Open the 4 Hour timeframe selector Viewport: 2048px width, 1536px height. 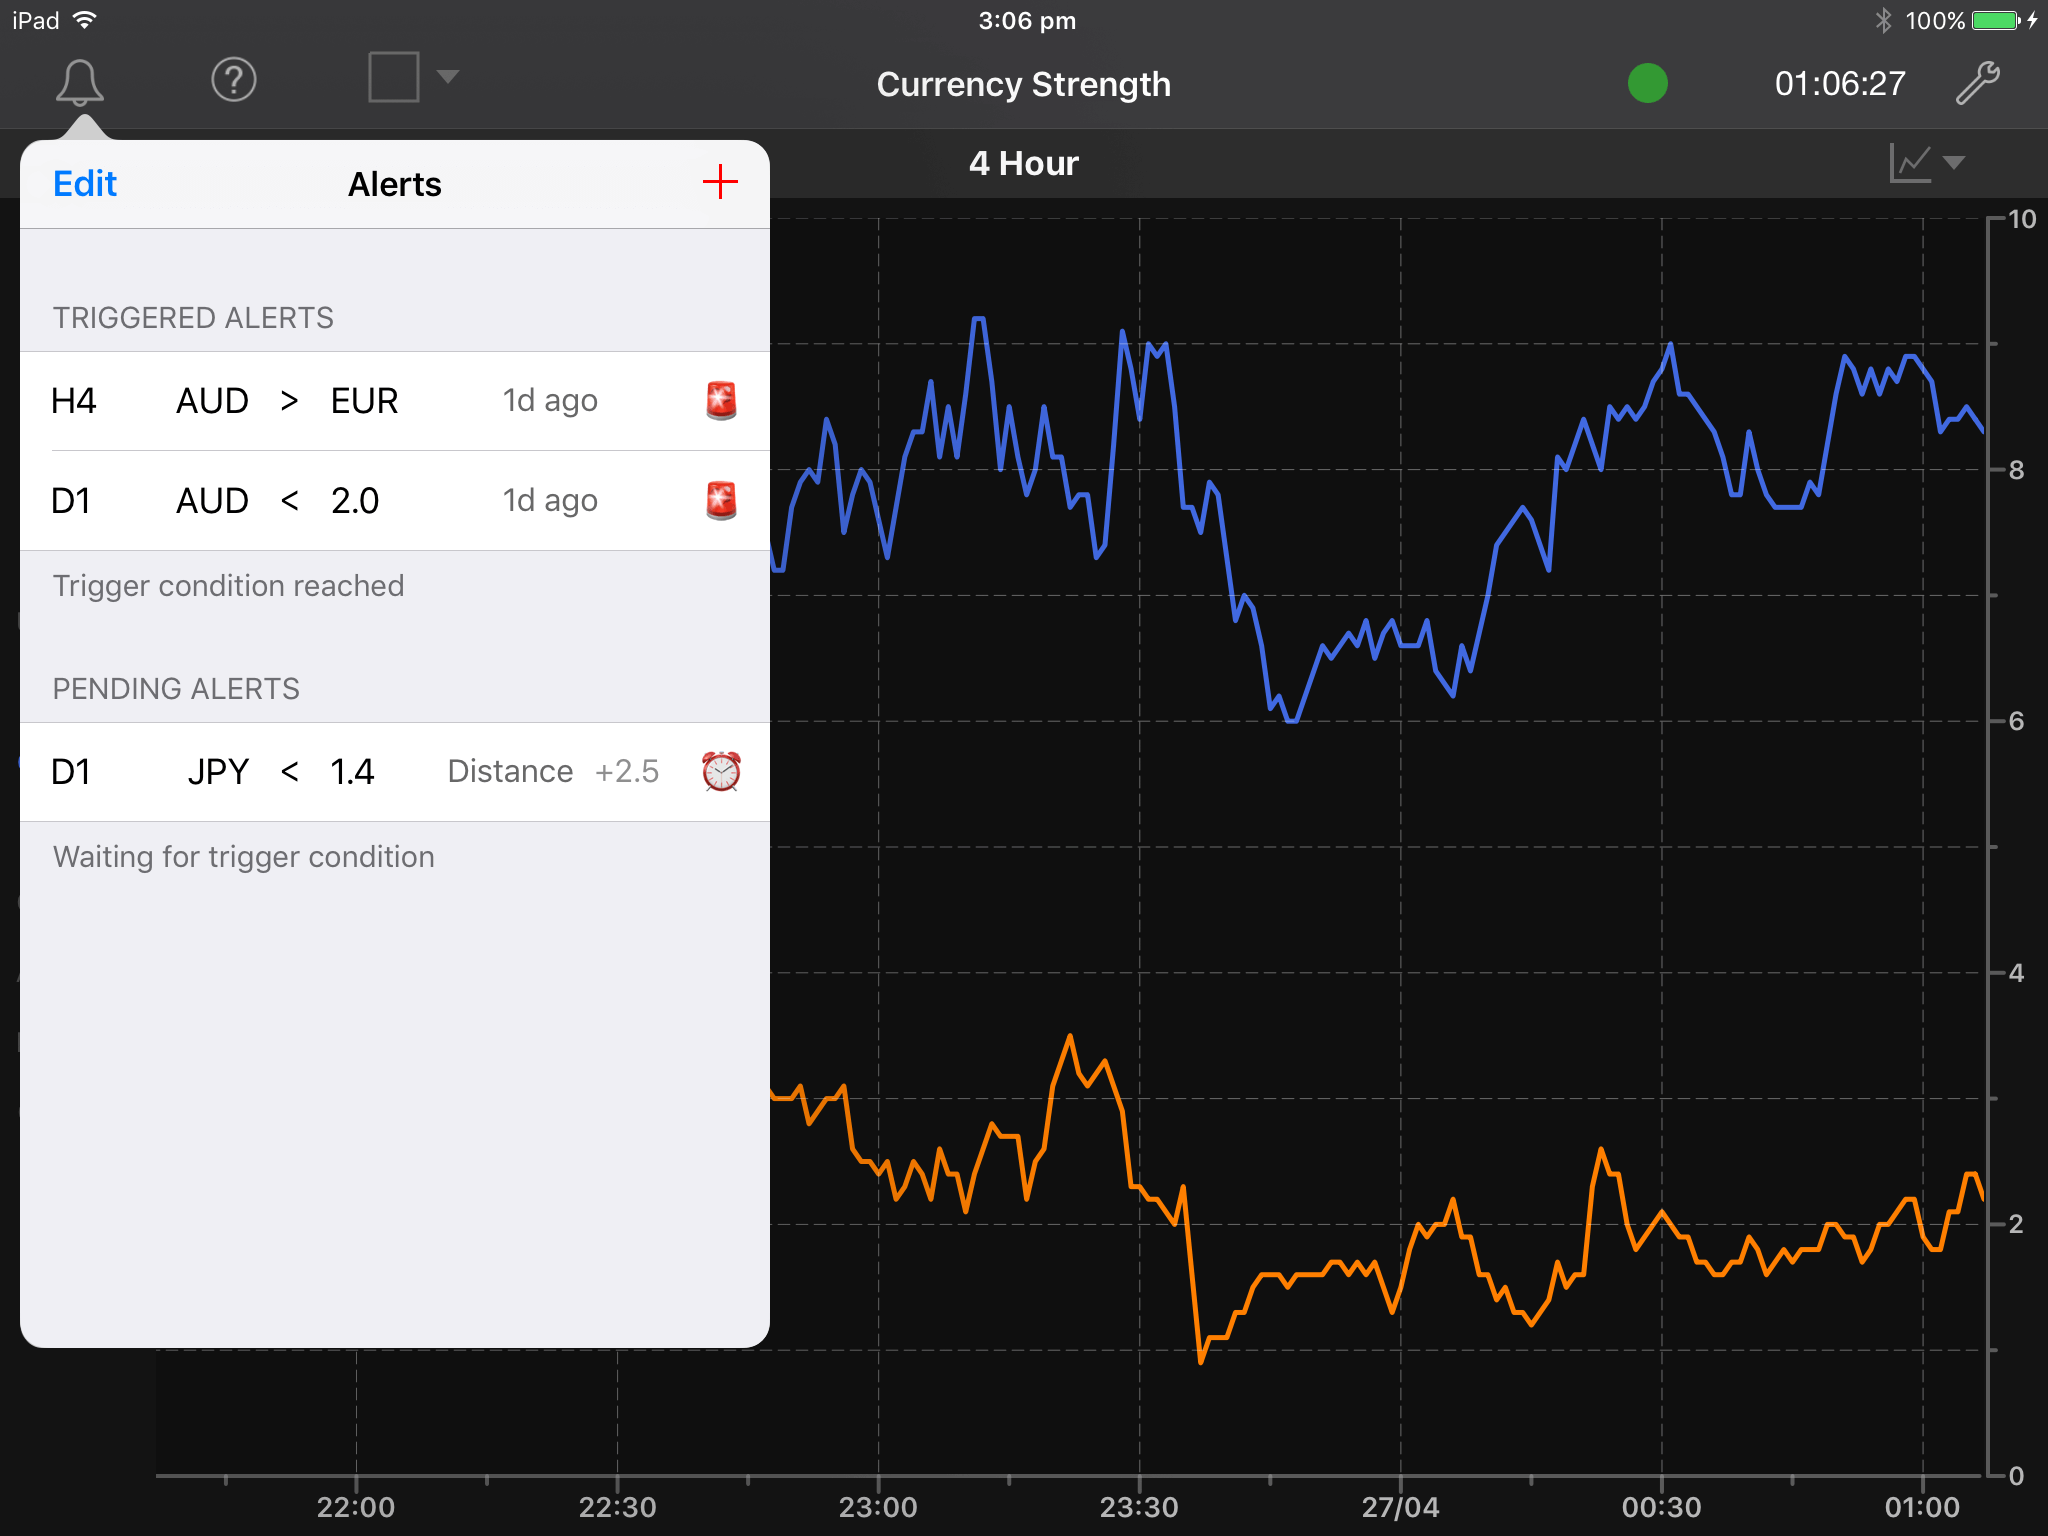1023,162
